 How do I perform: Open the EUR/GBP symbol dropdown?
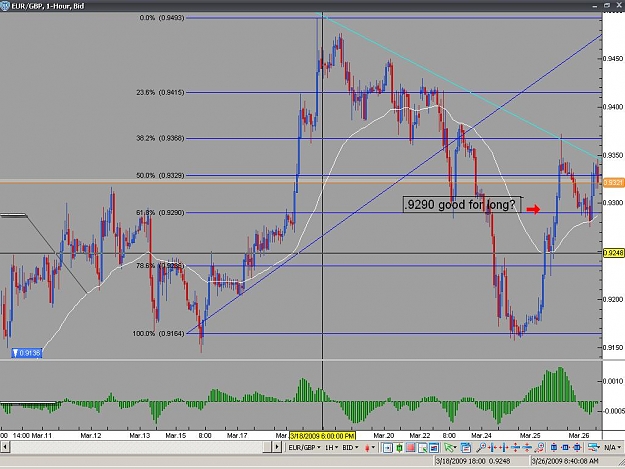[x=305, y=447]
